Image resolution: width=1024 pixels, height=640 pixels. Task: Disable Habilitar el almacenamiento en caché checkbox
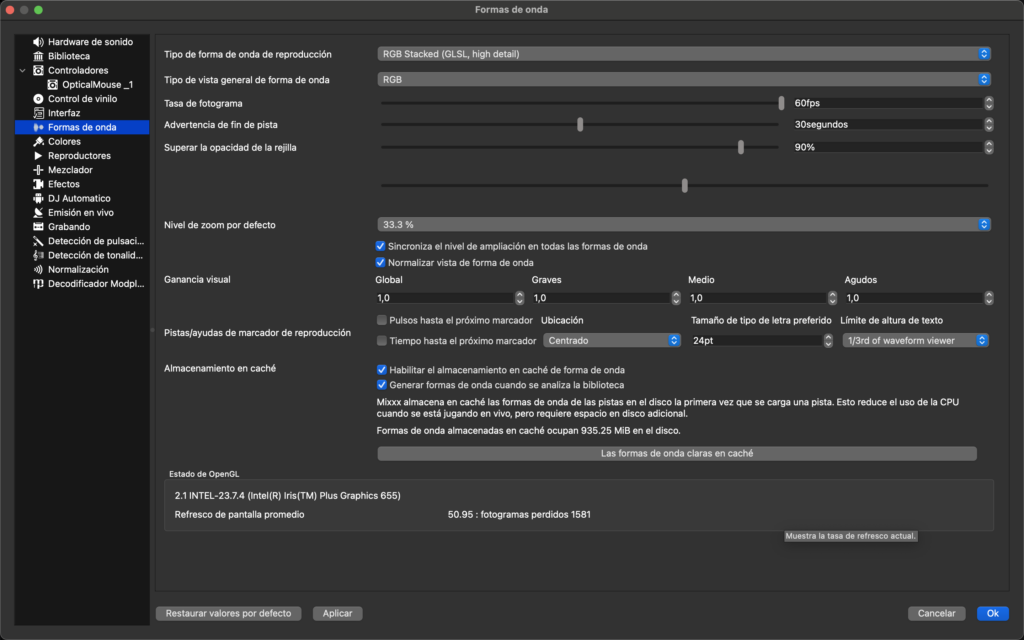382,370
